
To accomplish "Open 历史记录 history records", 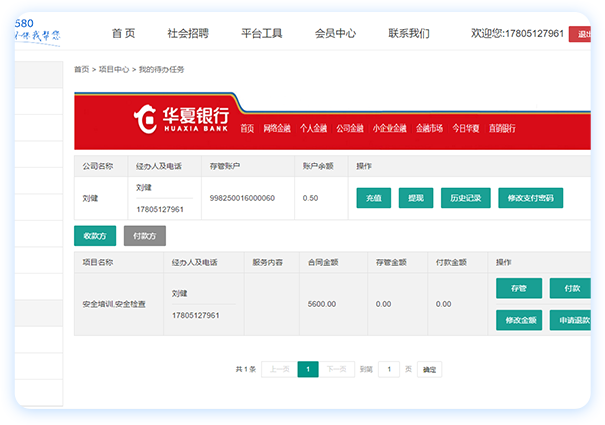I will pos(465,198).
